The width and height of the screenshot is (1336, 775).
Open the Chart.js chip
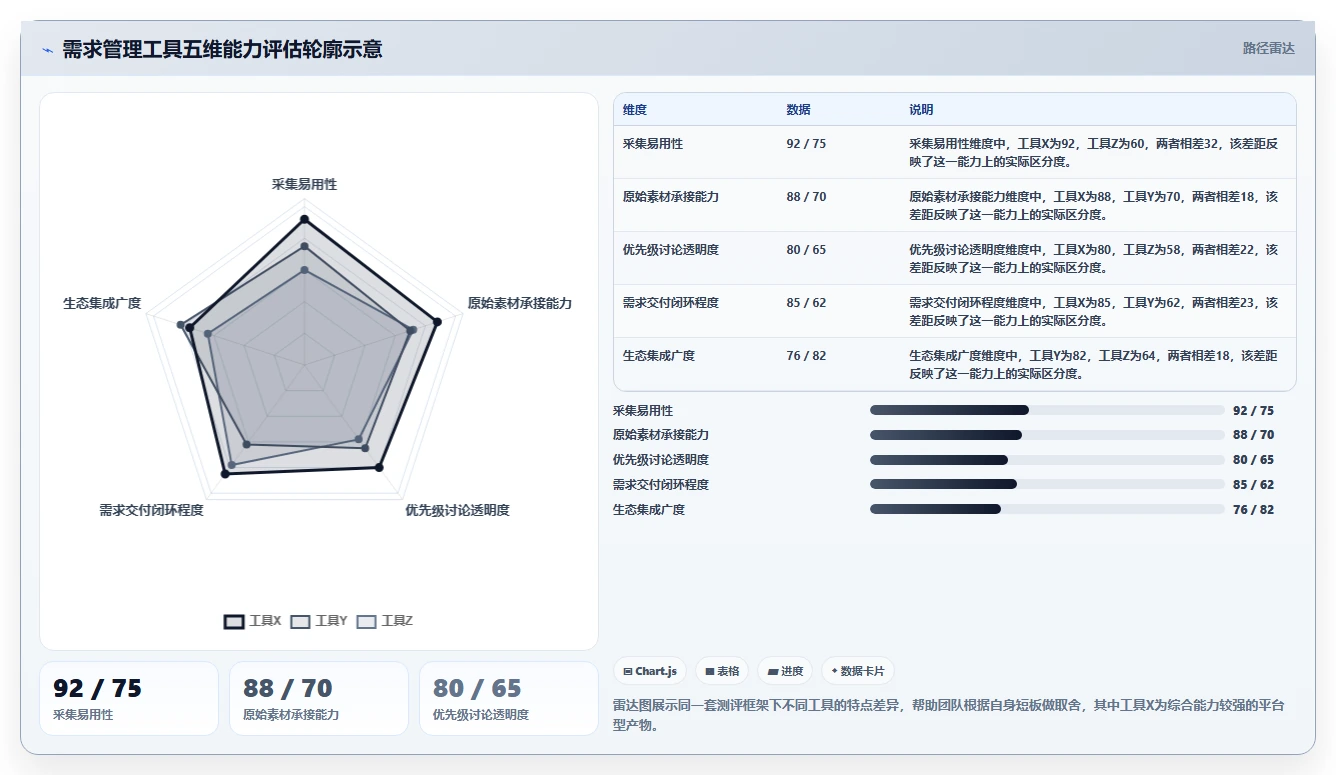pyautogui.click(x=650, y=671)
